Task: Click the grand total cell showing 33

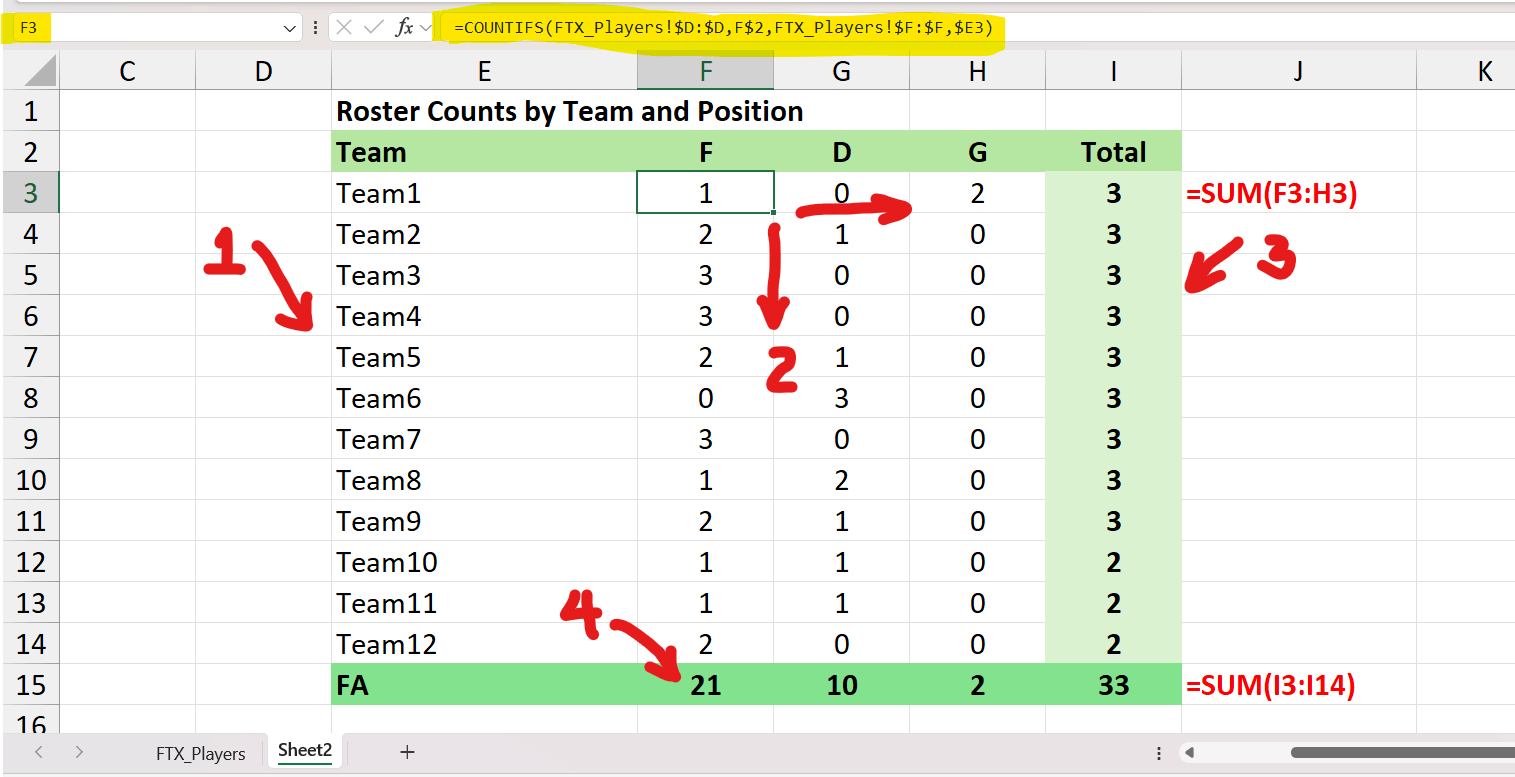Action: tap(1113, 685)
